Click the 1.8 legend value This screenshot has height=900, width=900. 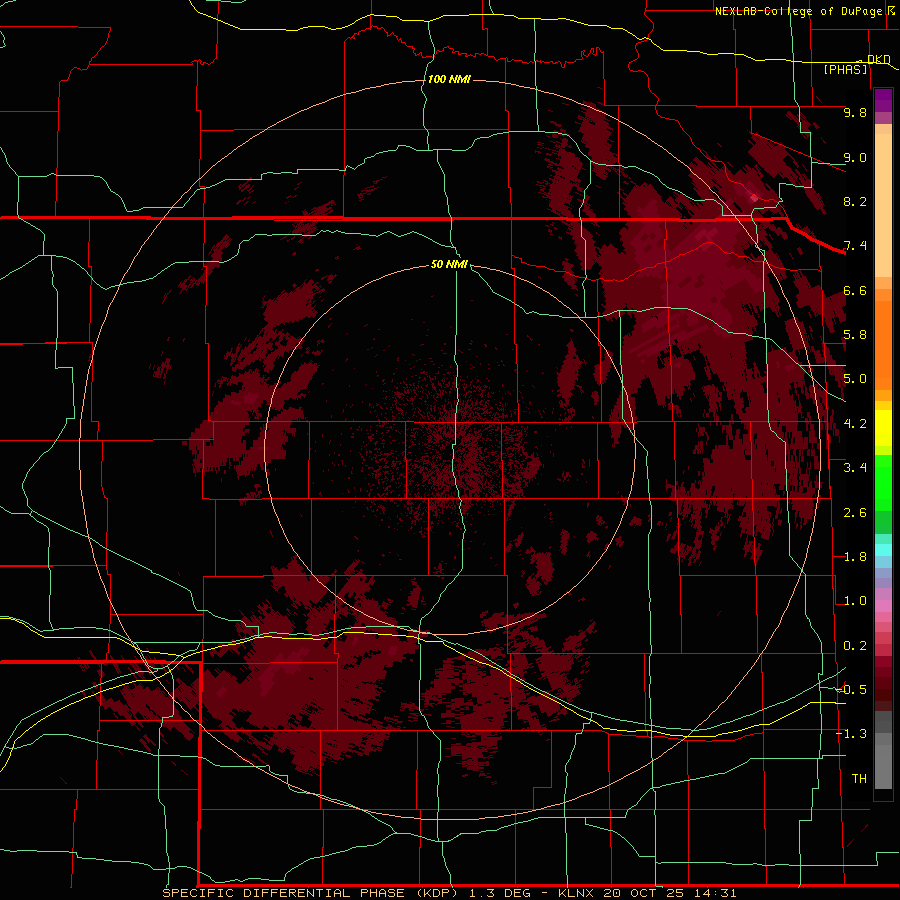[855, 557]
